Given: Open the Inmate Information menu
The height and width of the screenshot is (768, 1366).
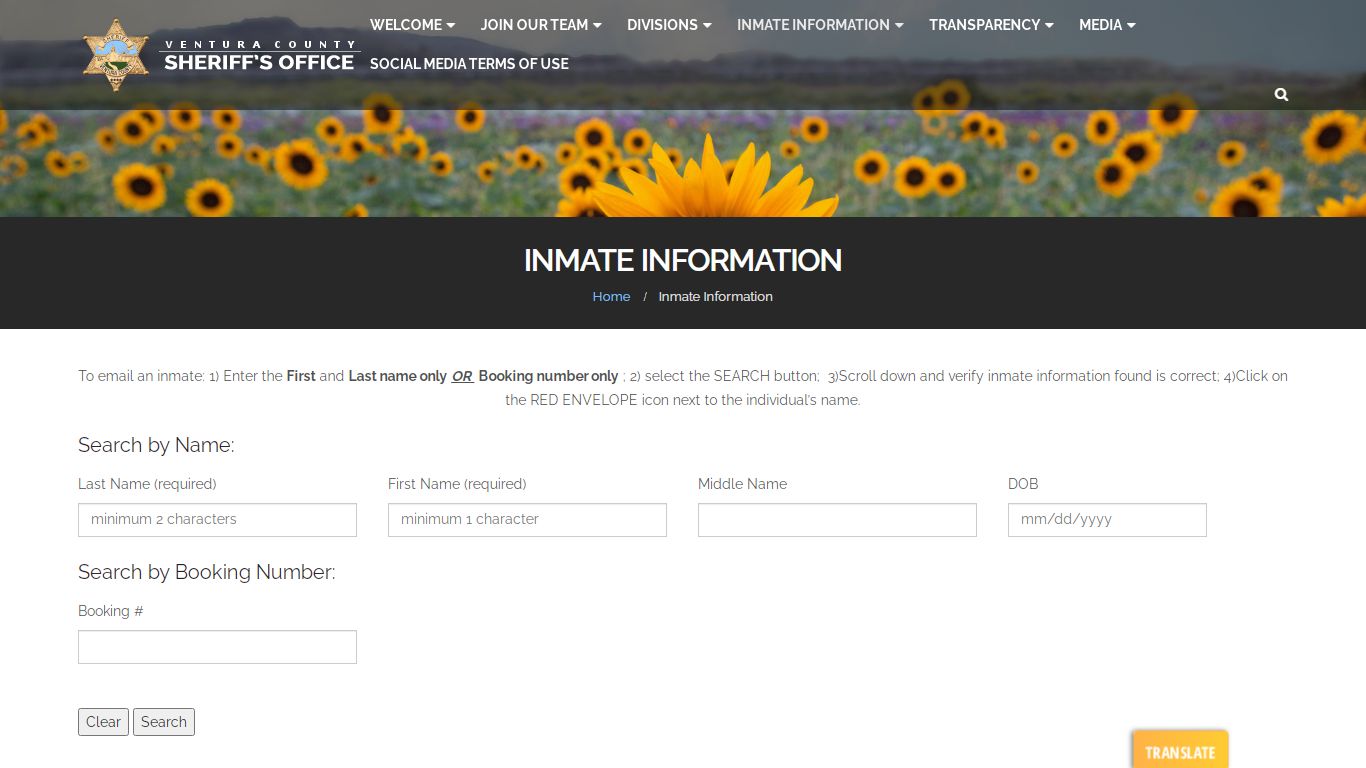Looking at the screenshot, I should pos(820,25).
